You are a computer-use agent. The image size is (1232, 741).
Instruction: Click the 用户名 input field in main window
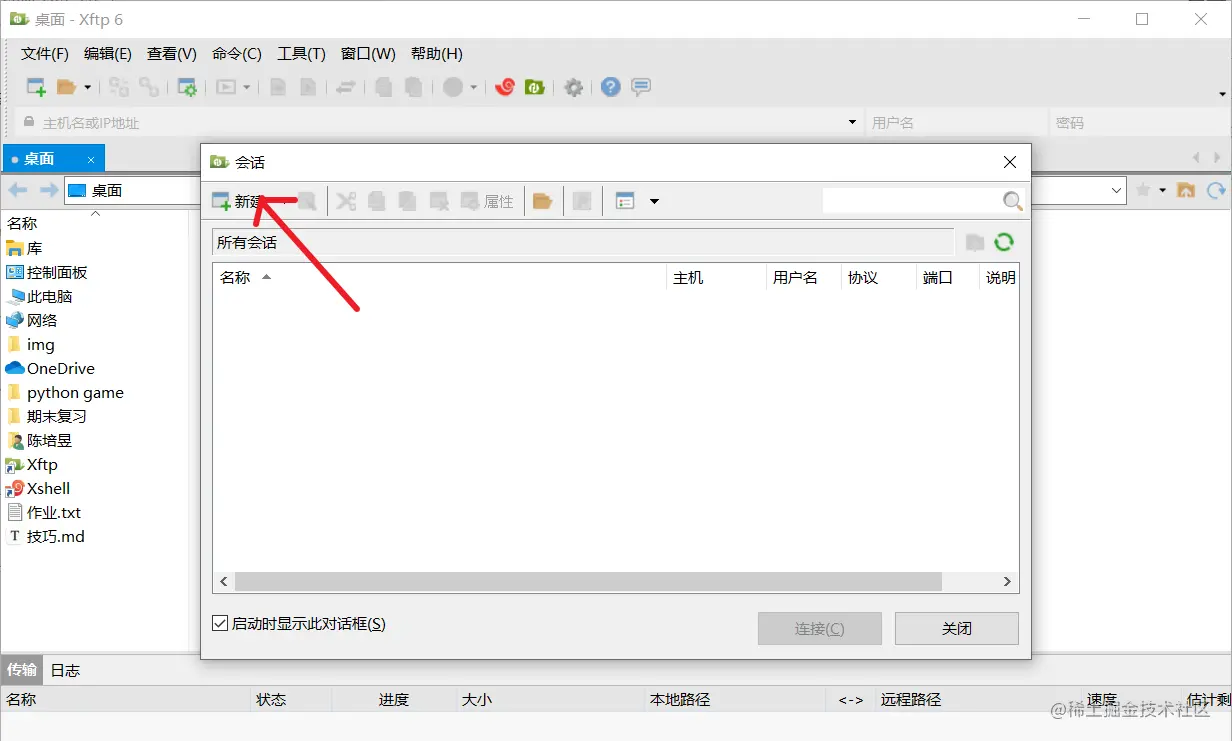point(956,123)
